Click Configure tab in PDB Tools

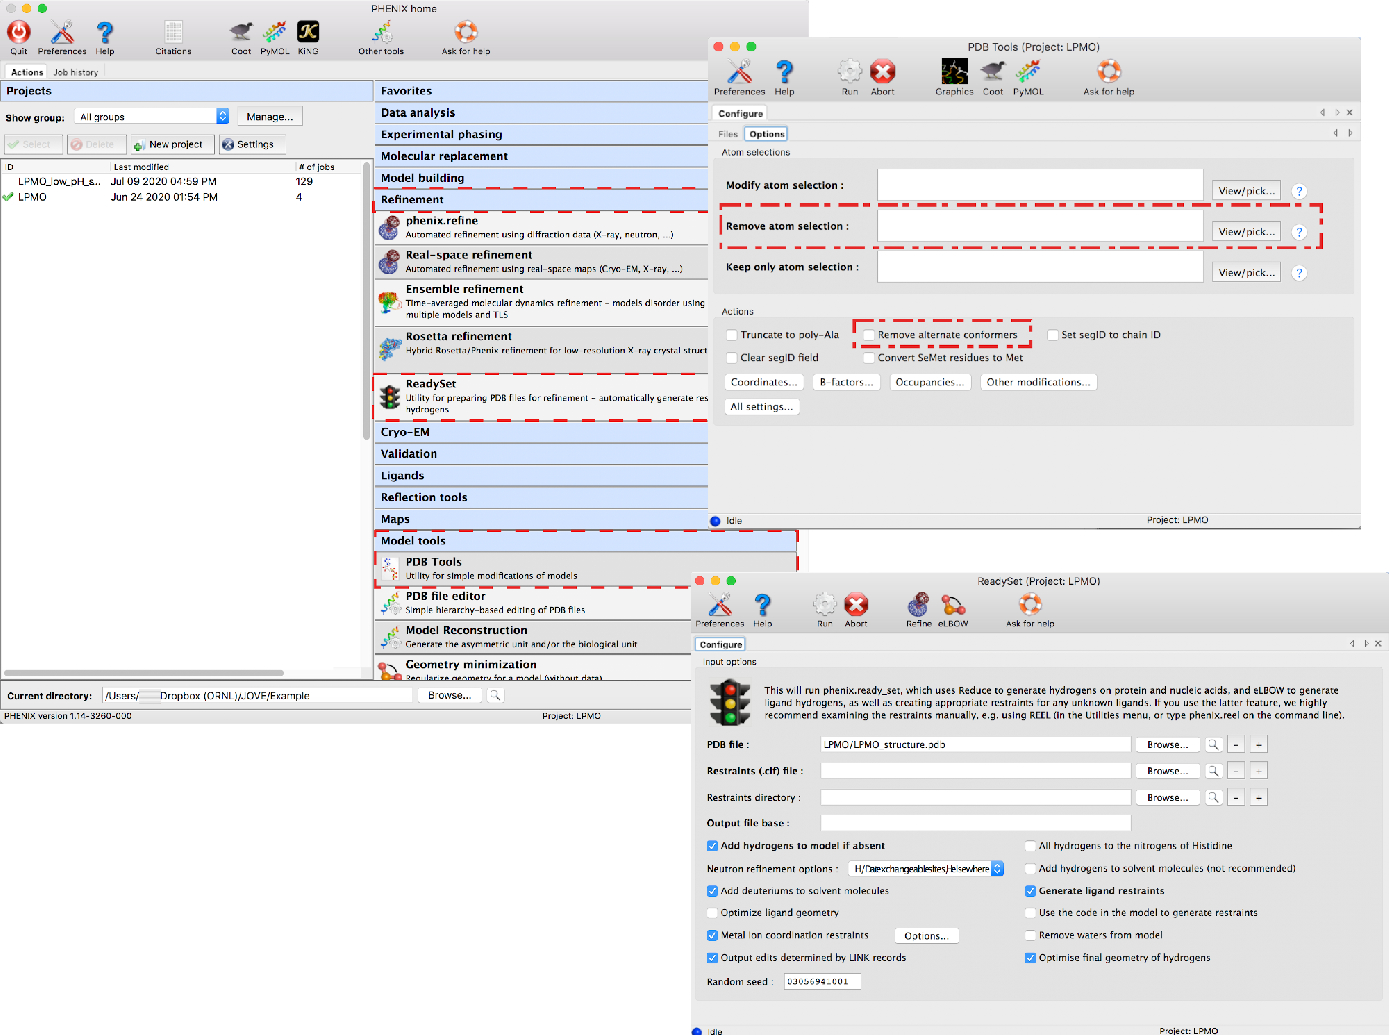[741, 114]
